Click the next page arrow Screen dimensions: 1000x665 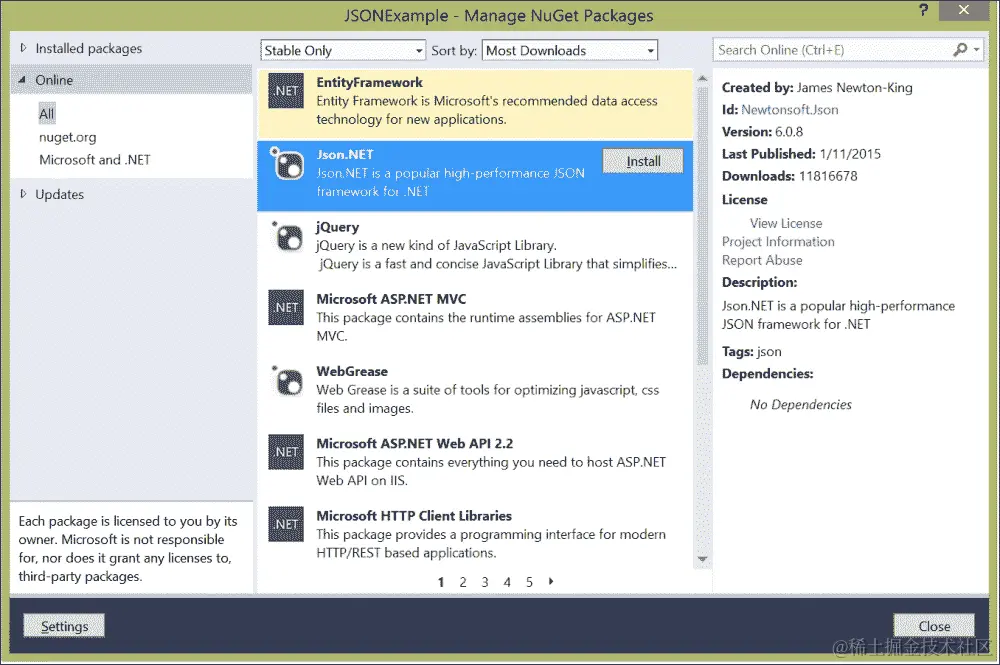click(551, 581)
